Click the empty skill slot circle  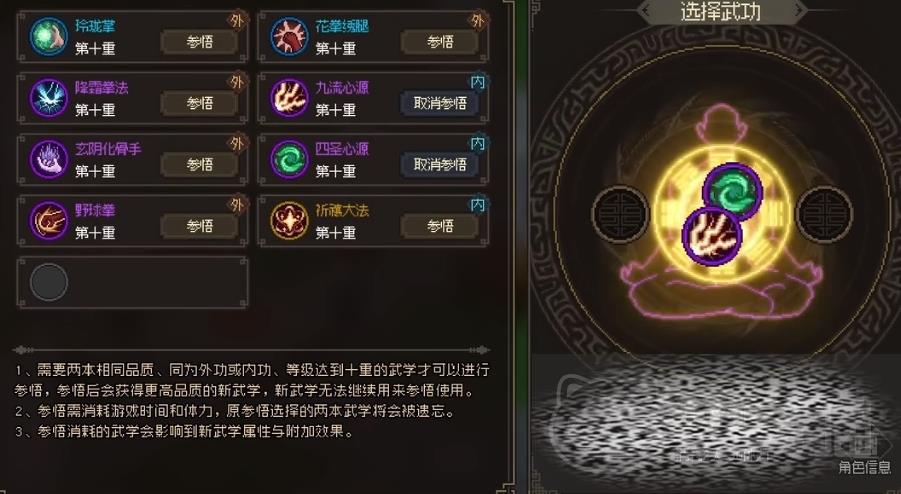point(49,282)
